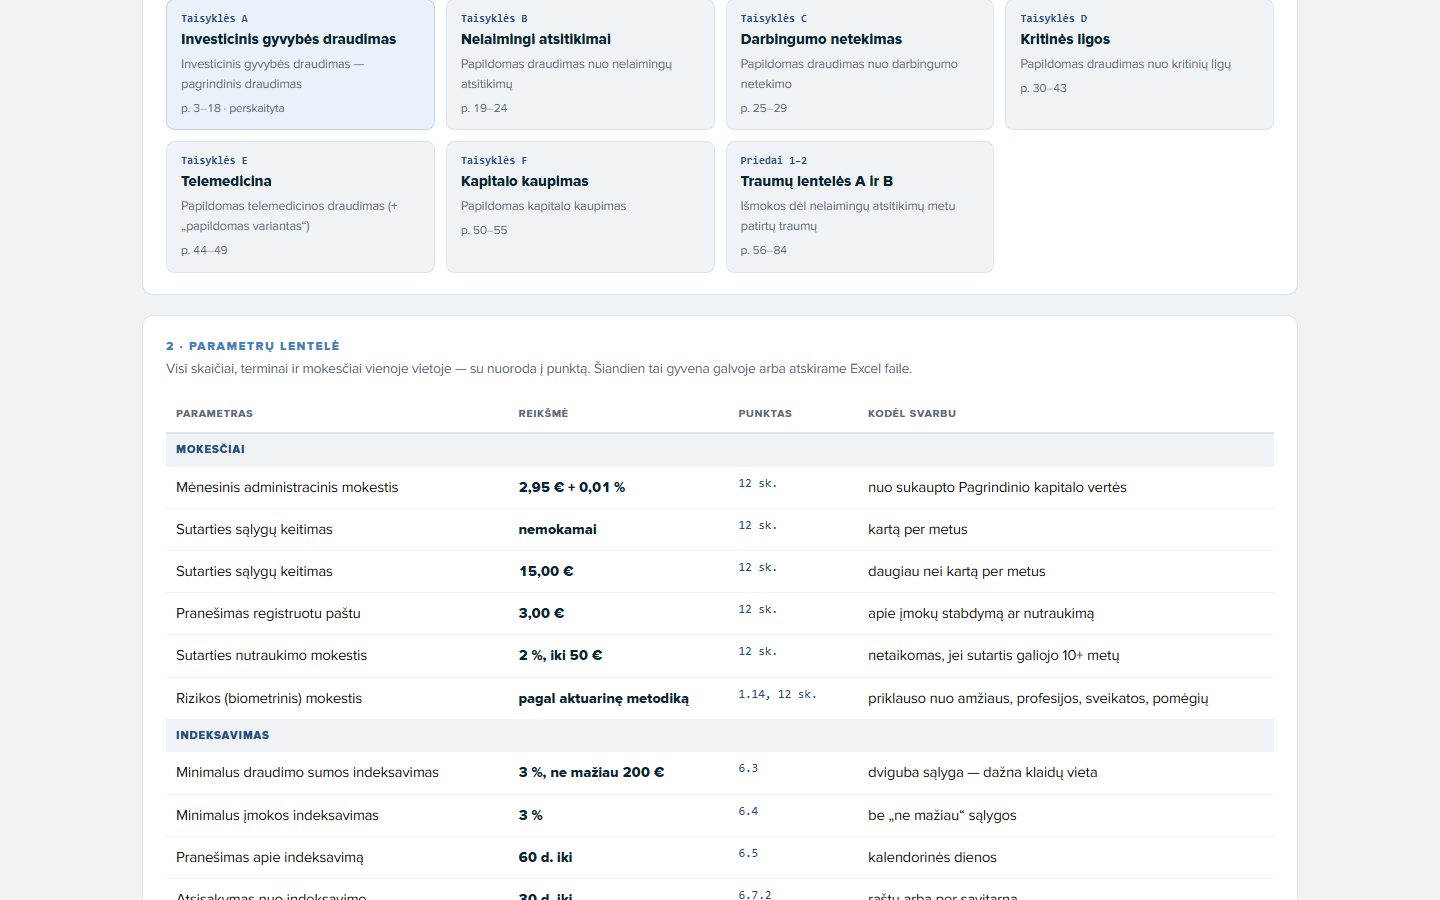1440x900 pixels.
Task: Open the Investicinis gyvybės draudimas card
Action: tap(300, 64)
